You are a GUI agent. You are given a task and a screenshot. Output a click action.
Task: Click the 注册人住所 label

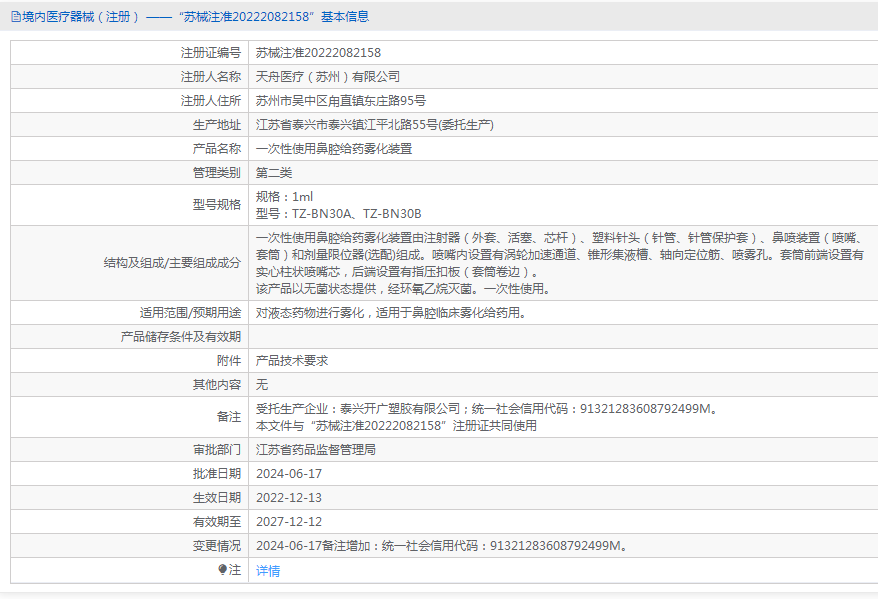[x=211, y=101]
